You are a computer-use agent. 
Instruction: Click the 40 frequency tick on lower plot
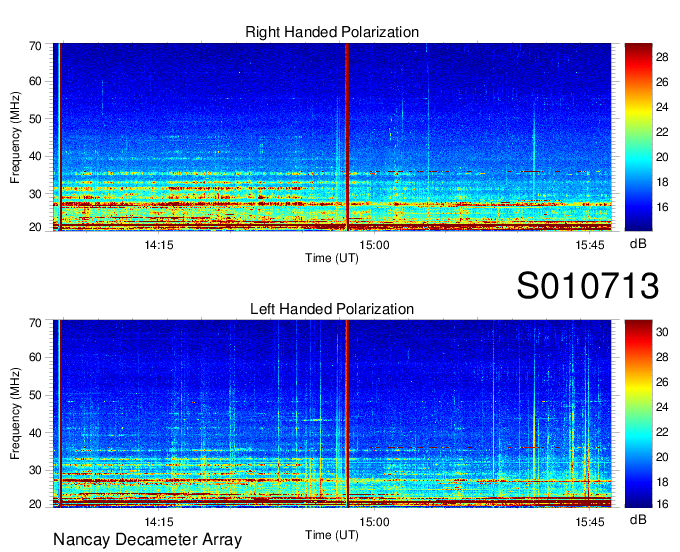[x=35, y=433]
